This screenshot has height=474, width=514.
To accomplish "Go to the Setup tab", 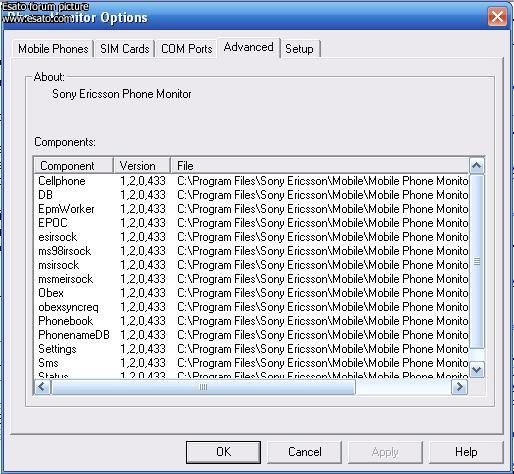I will click(299, 49).
